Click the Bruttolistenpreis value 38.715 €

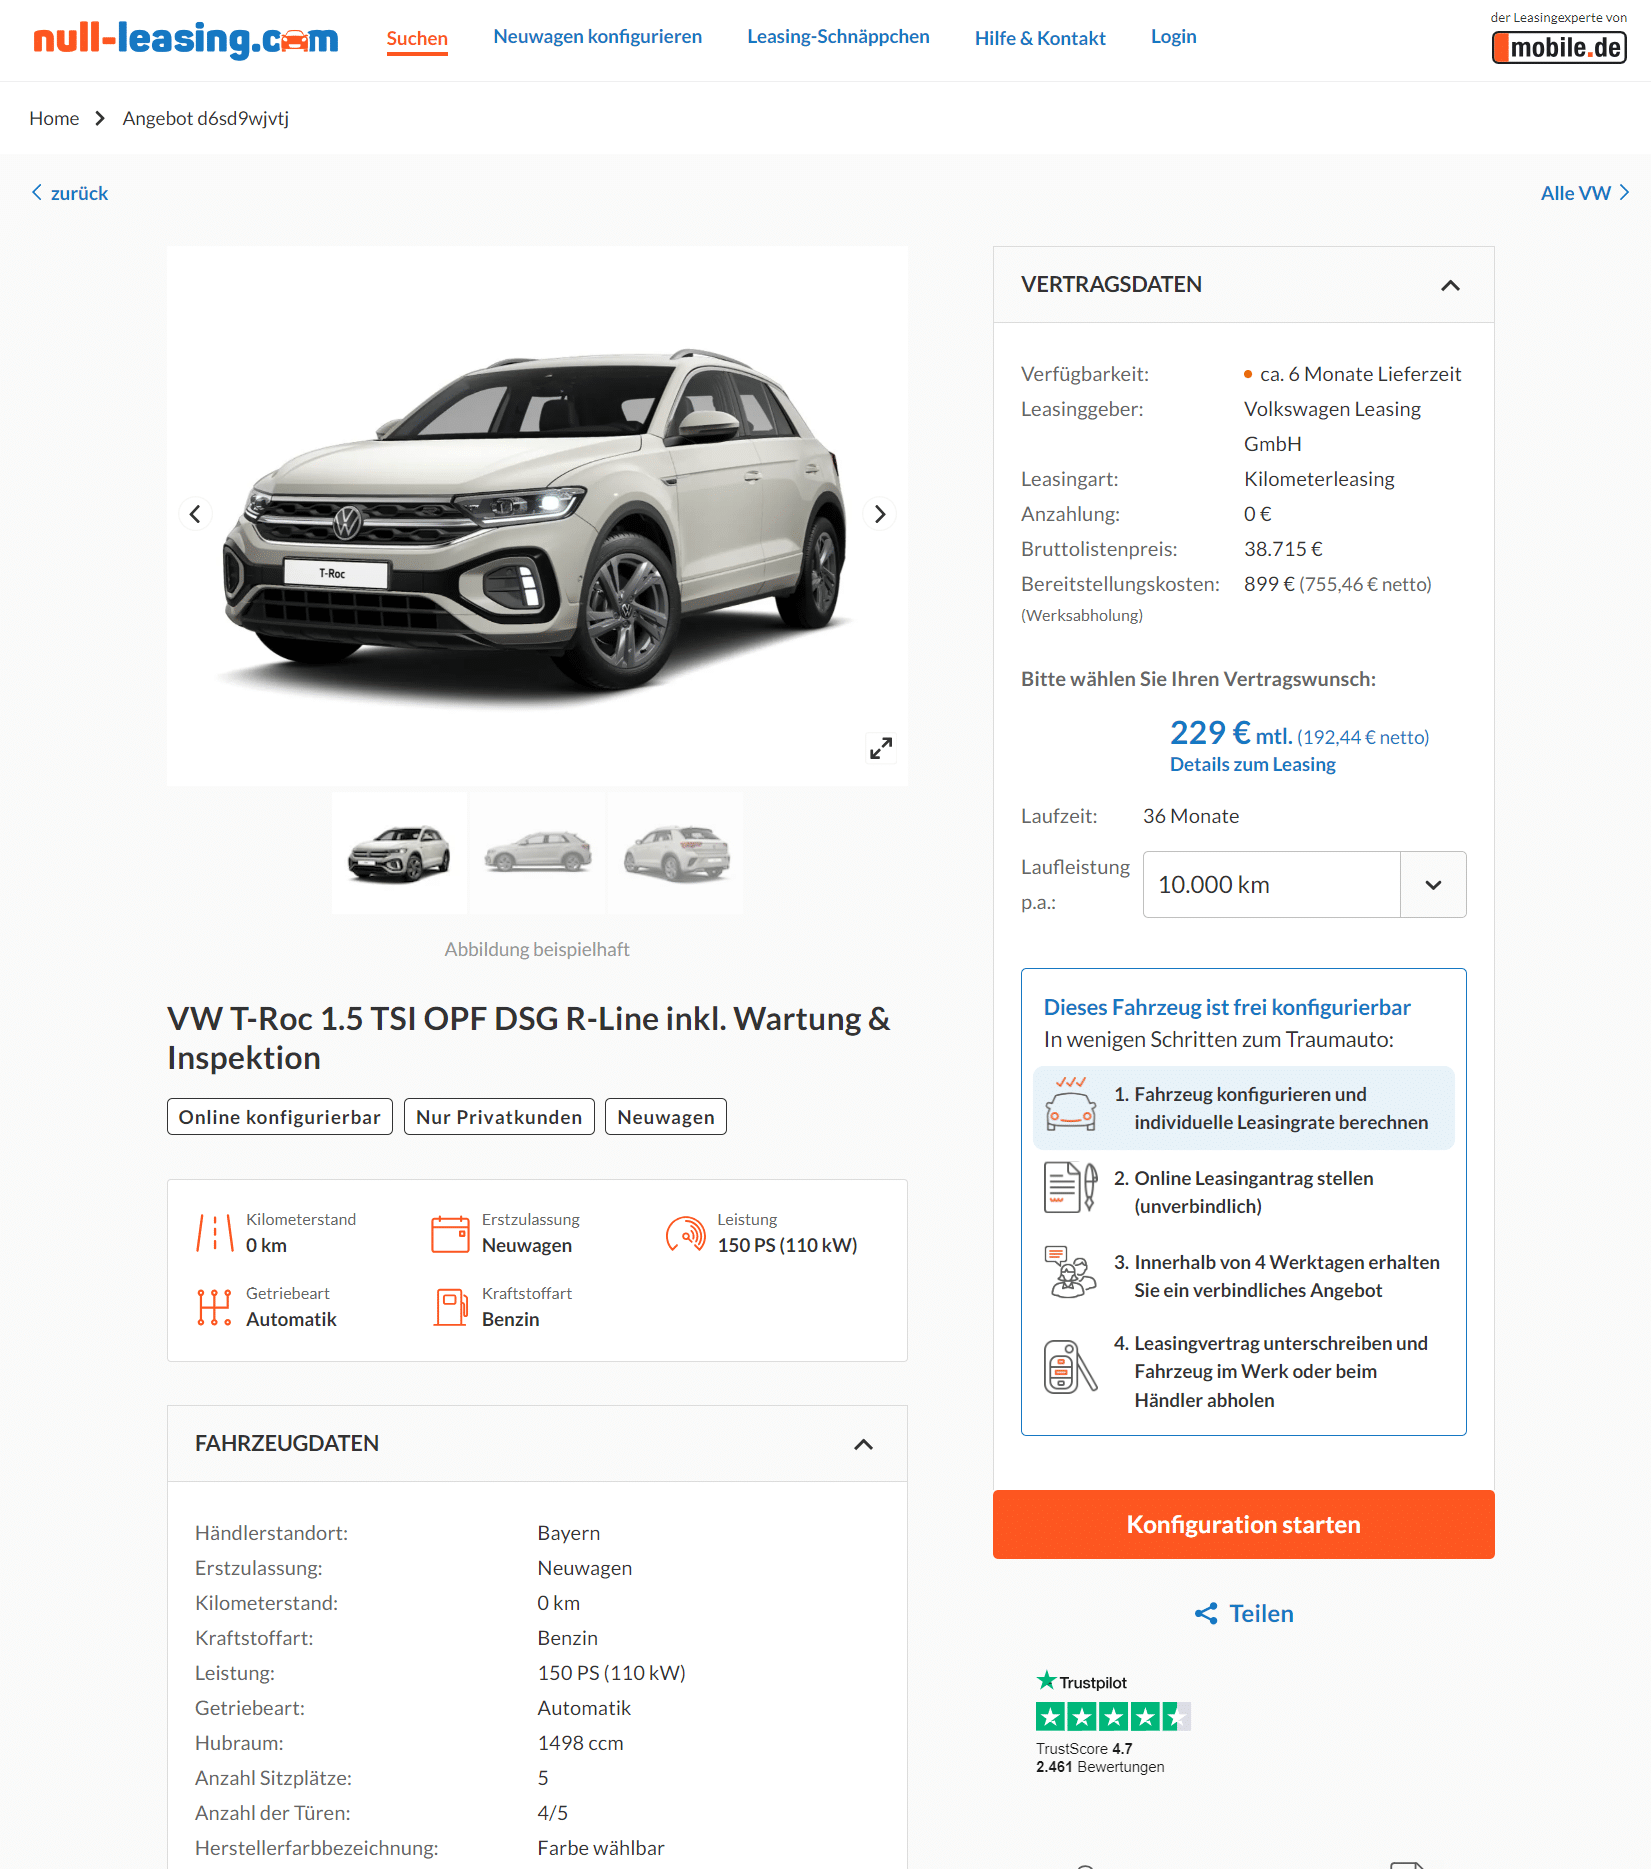[x=1283, y=549]
